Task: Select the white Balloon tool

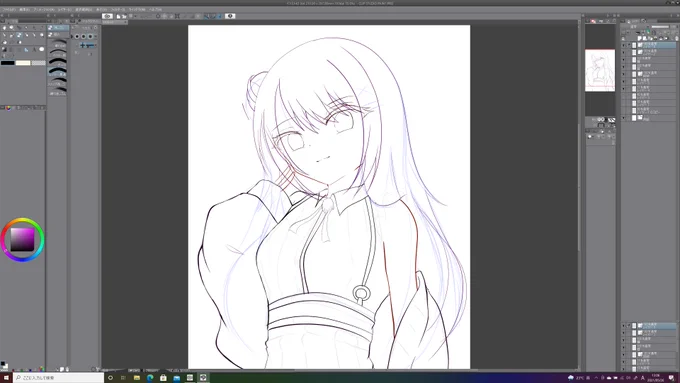Action: (x=42, y=49)
